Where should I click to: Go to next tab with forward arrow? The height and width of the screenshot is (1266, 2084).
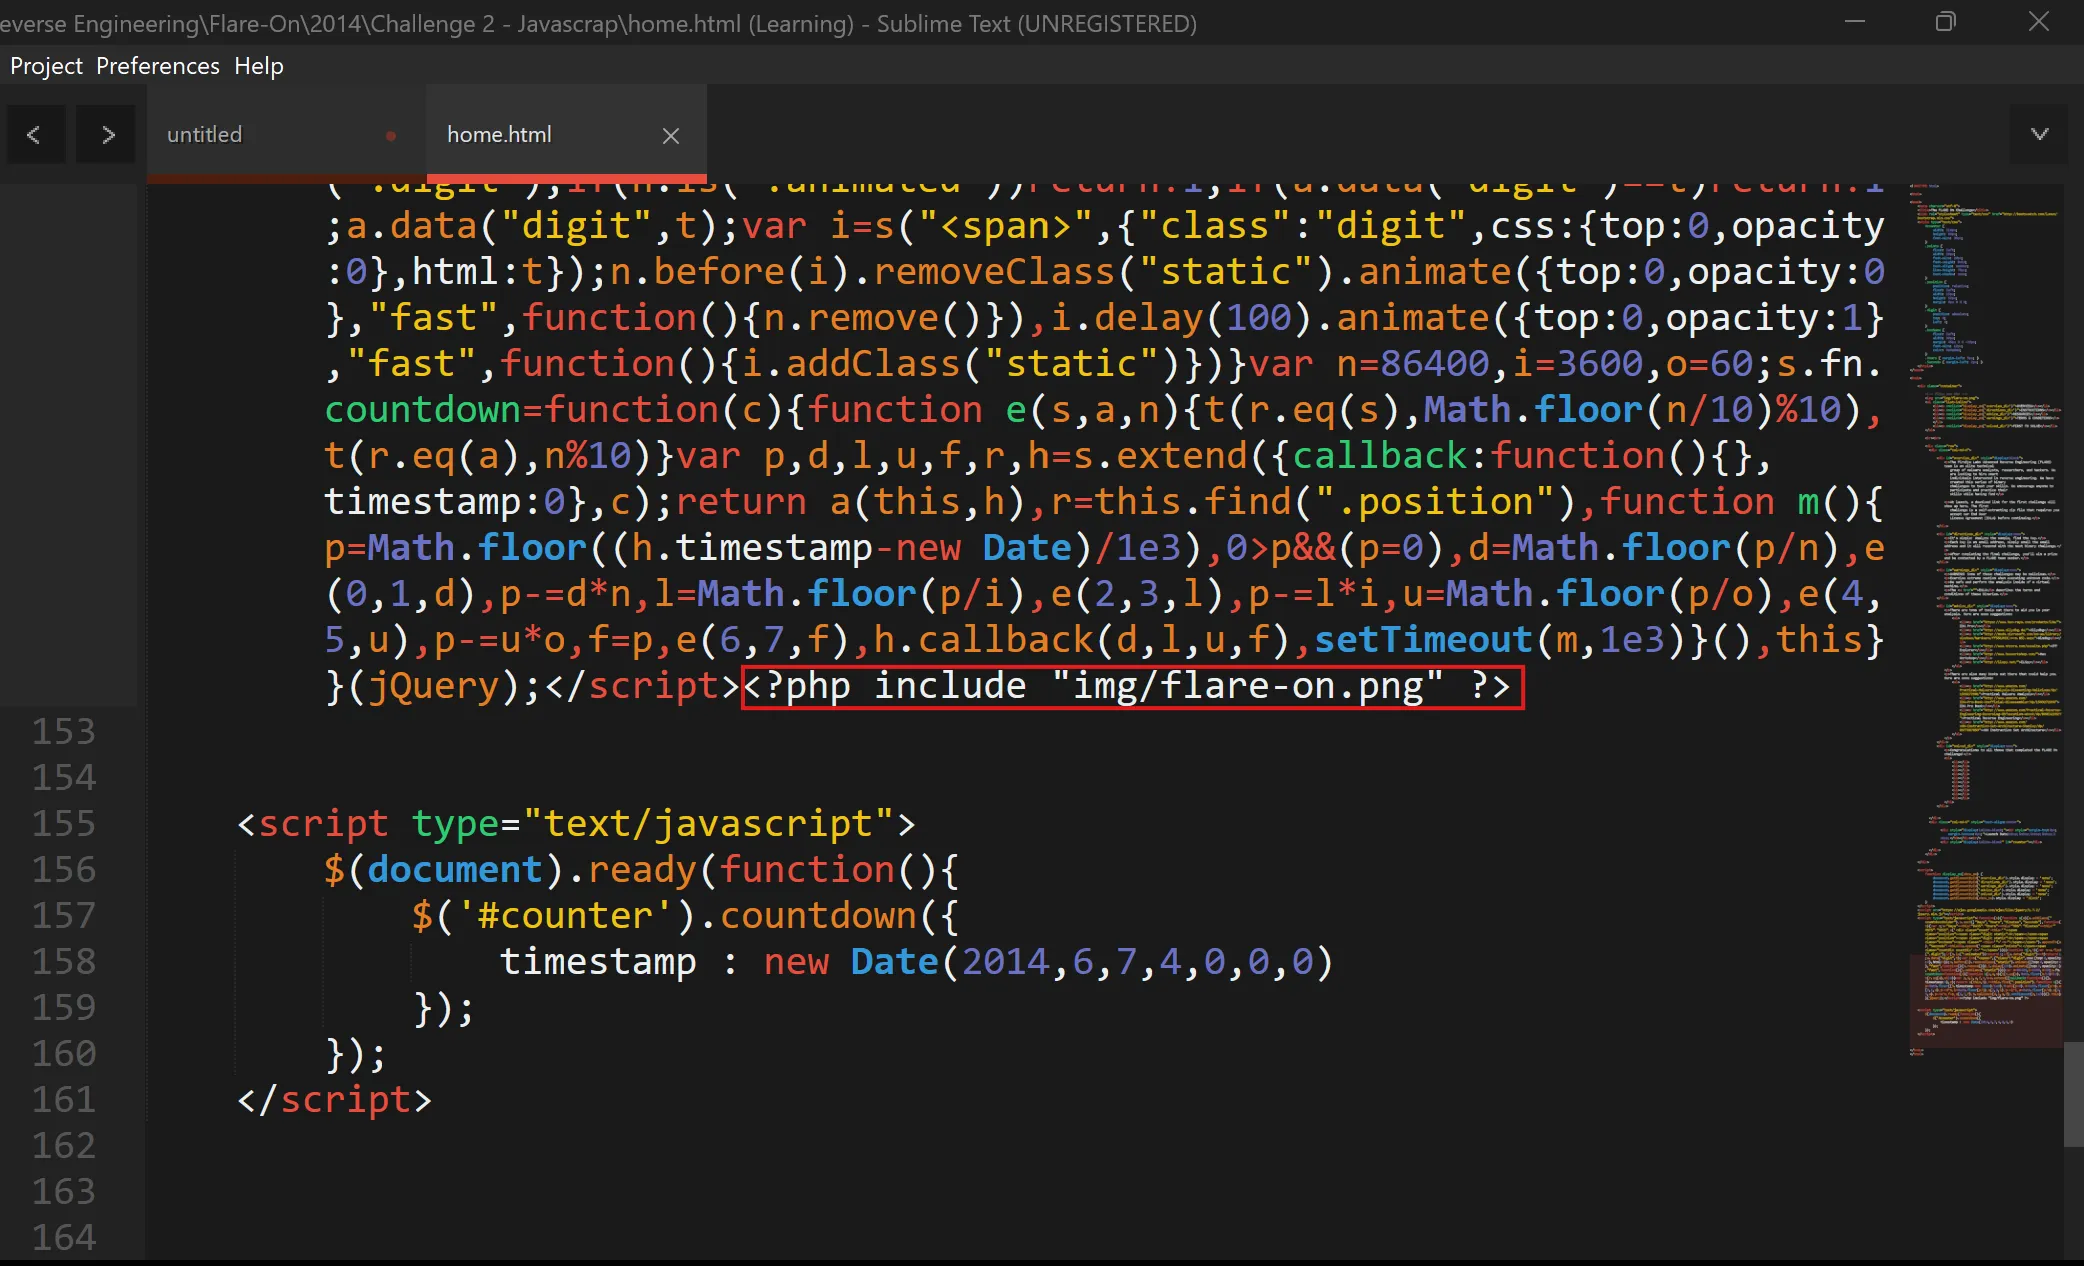108,134
